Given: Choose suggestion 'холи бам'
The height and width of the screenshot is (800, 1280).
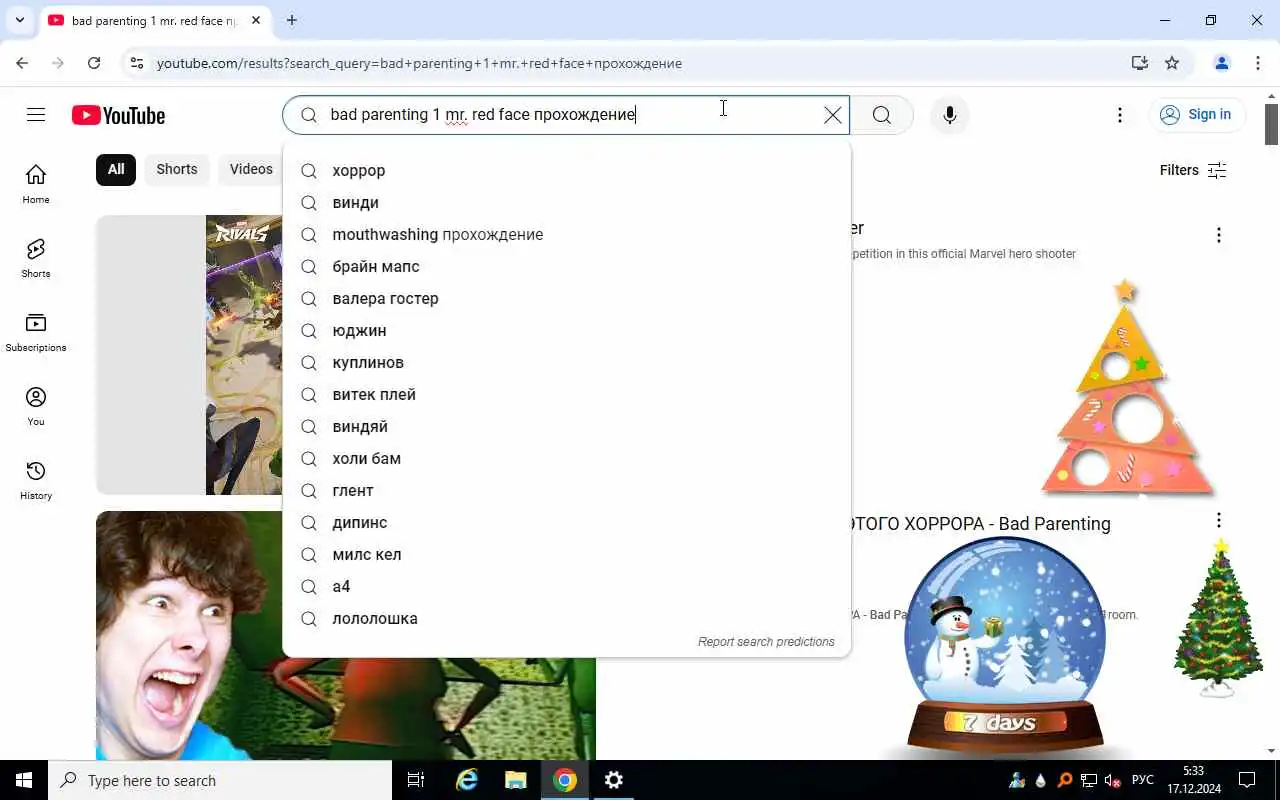Looking at the screenshot, I should (x=567, y=458).
